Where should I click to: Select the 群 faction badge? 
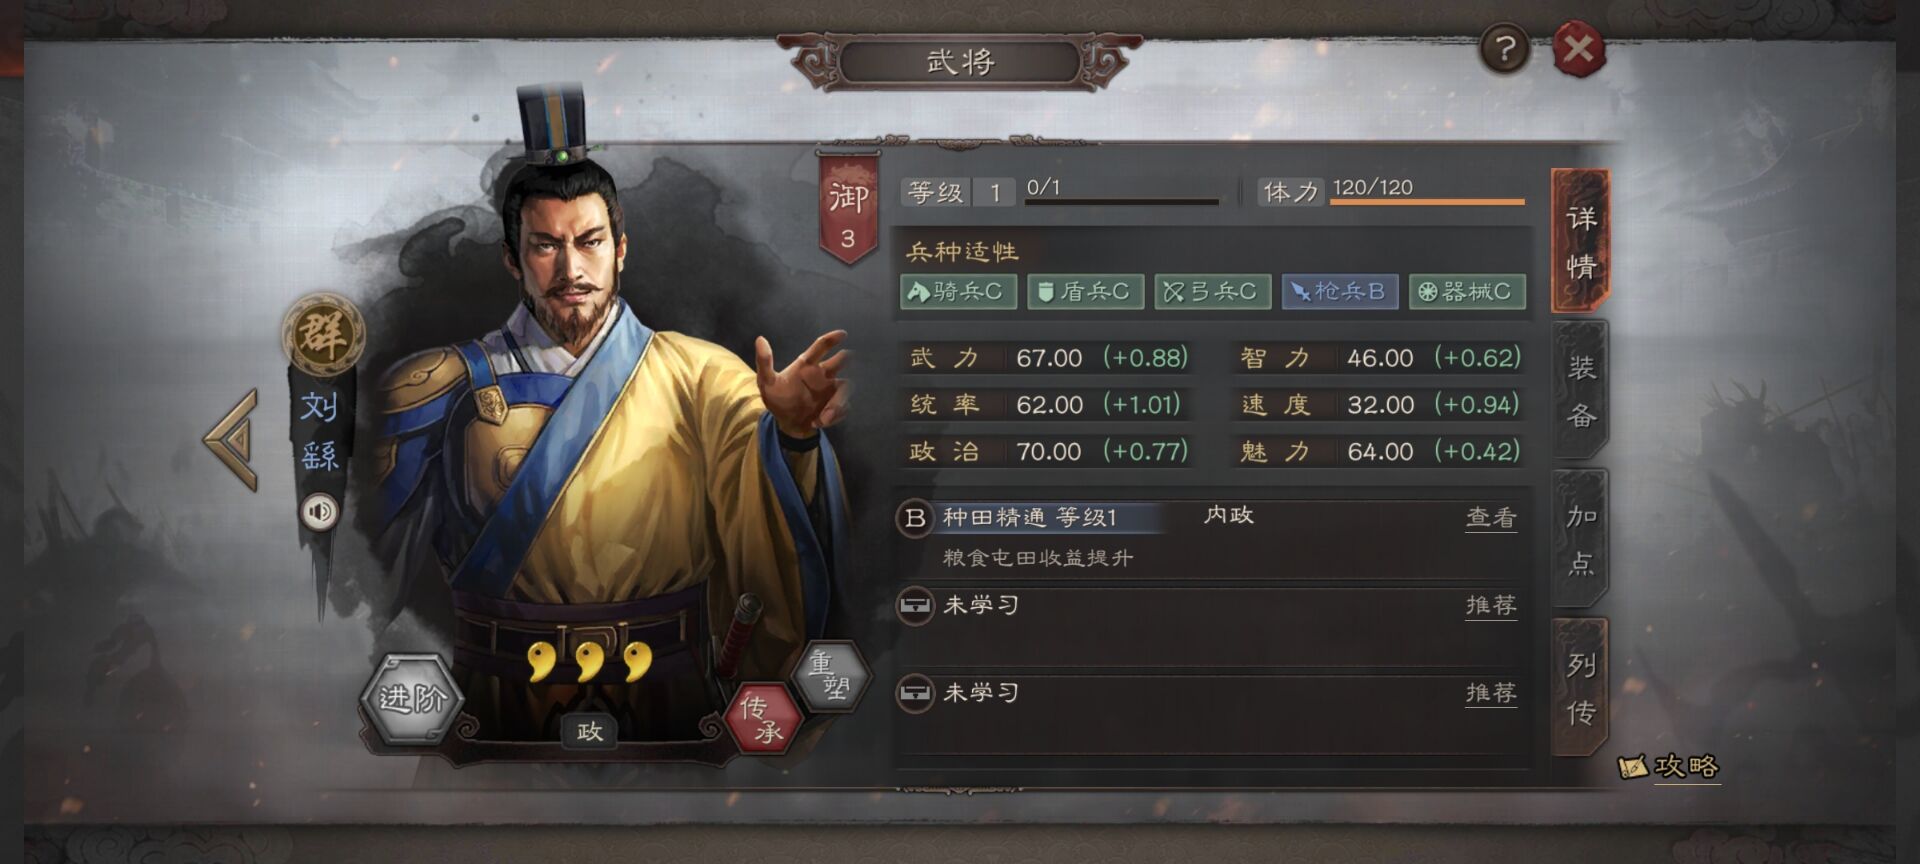(322, 333)
